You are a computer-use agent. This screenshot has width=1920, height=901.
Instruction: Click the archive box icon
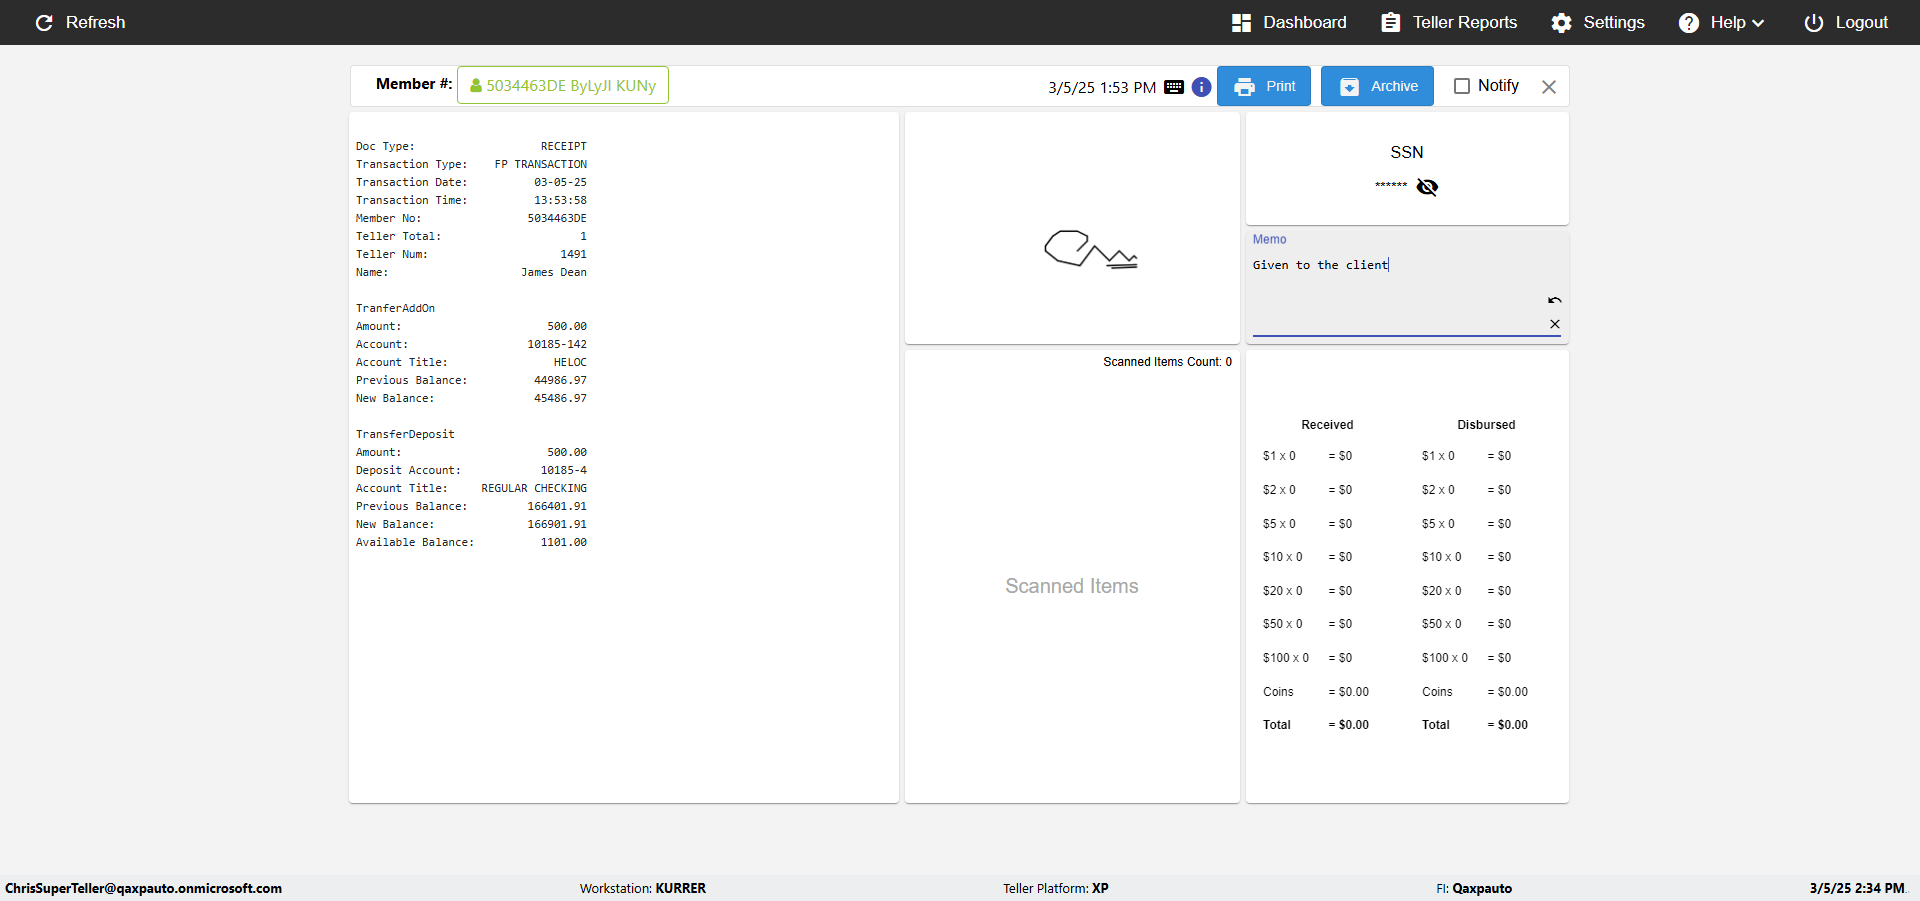pos(1349,87)
